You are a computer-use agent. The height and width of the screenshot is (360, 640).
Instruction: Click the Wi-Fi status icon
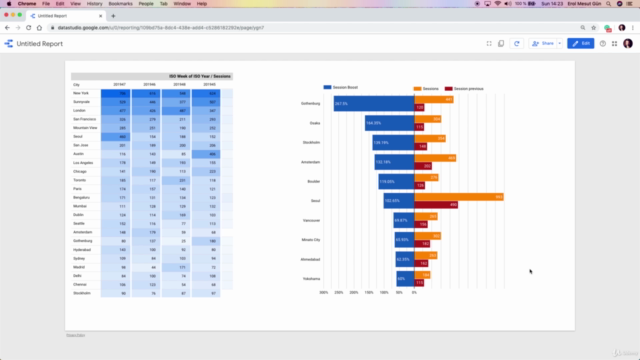click(497, 4)
